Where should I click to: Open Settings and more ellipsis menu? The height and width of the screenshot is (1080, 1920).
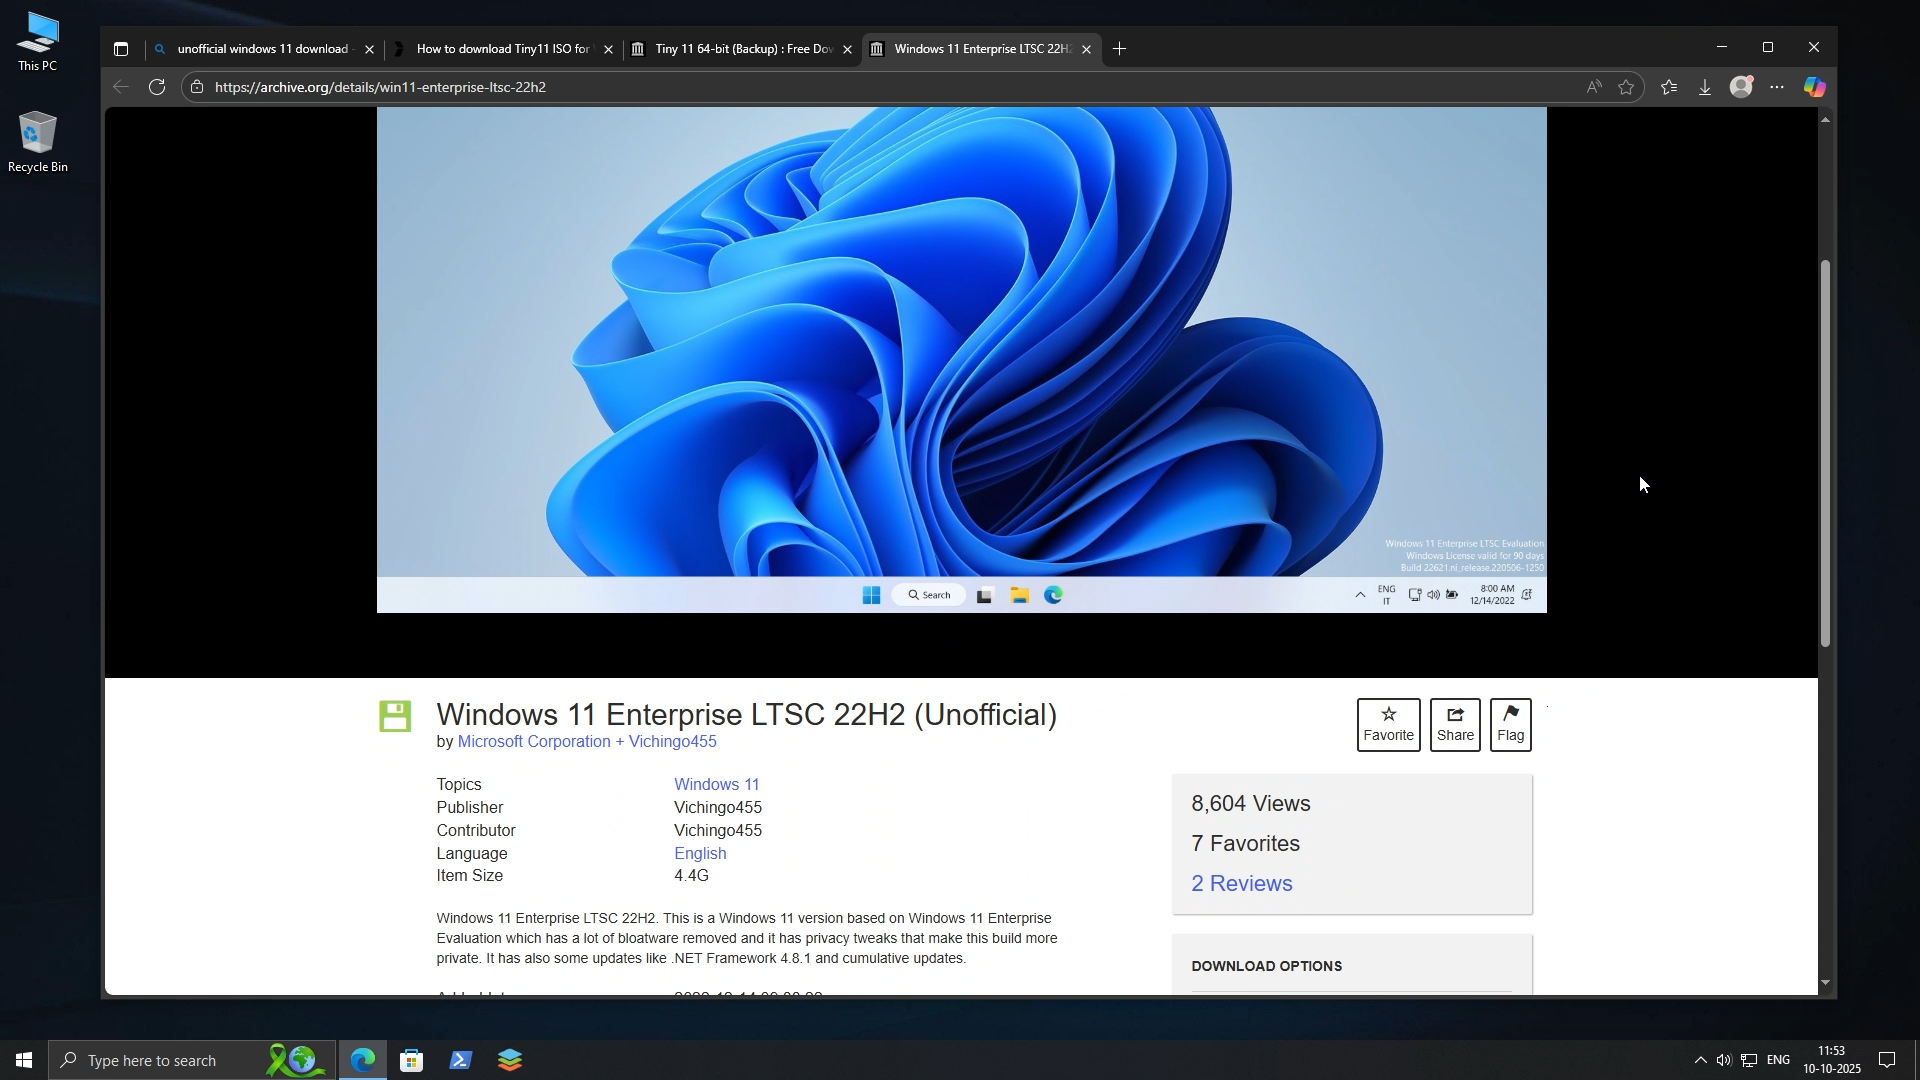1777,87
